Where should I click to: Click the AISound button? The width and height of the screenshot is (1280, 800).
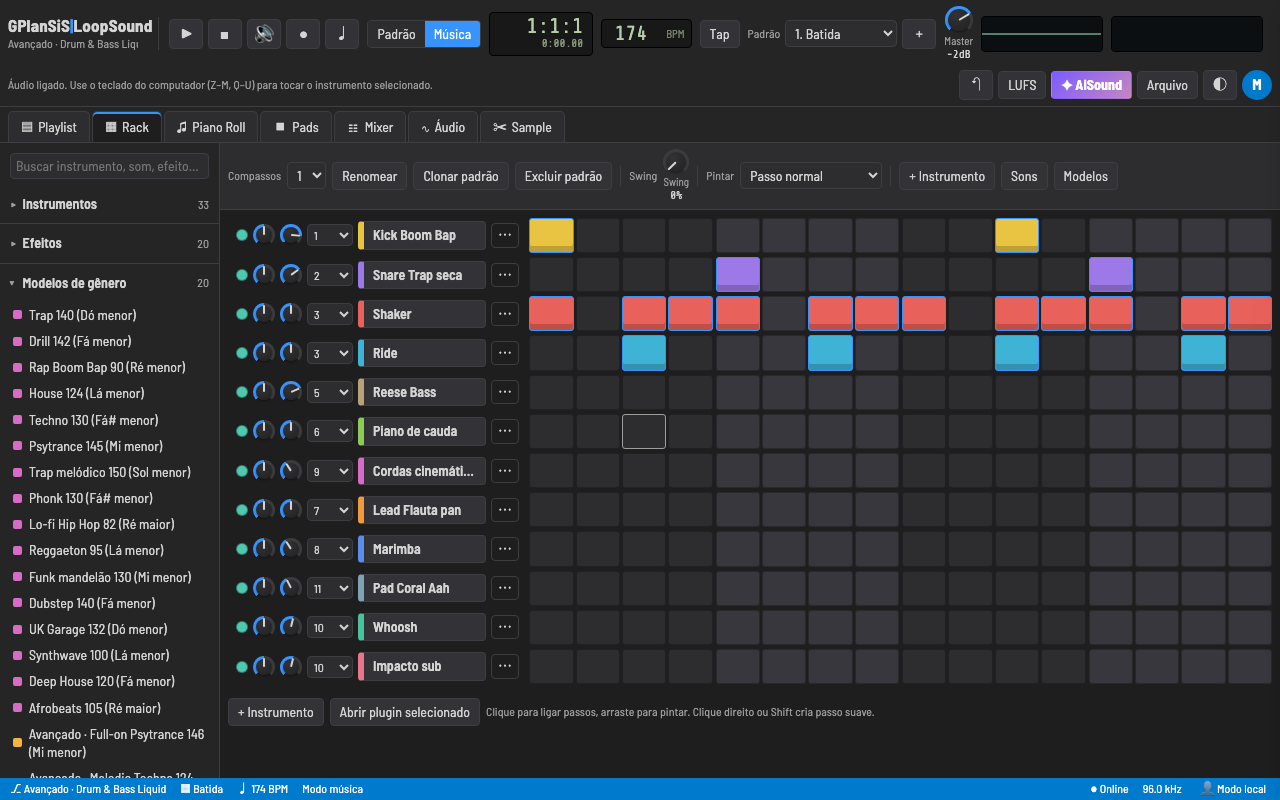point(1091,85)
